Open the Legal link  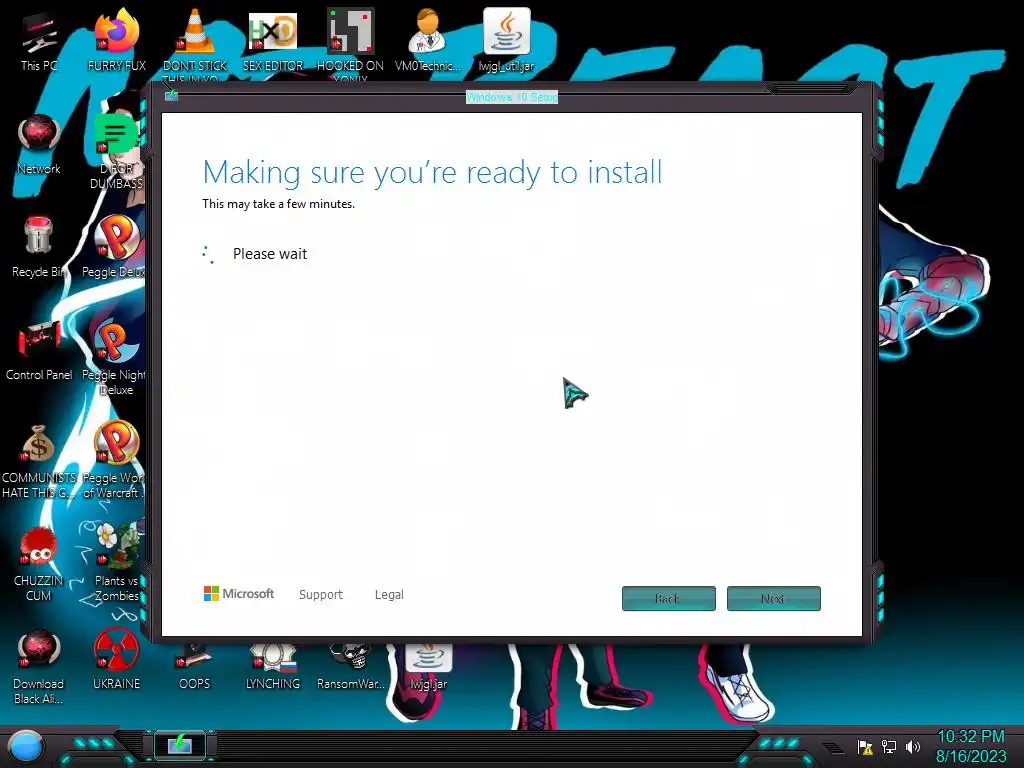pyautogui.click(x=389, y=594)
